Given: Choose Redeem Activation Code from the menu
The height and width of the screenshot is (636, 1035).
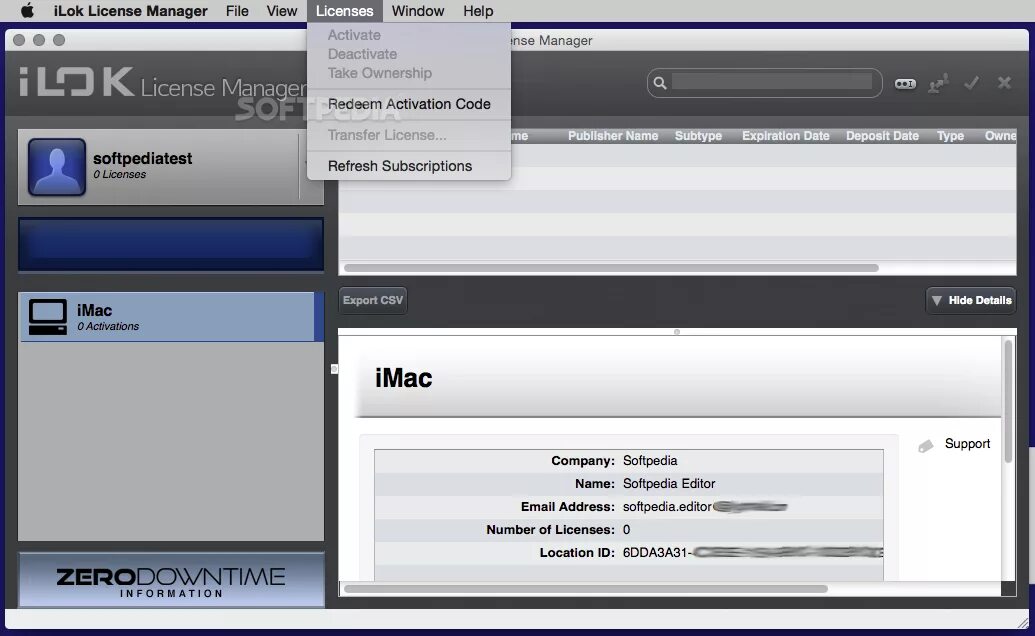Looking at the screenshot, I should 410,104.
